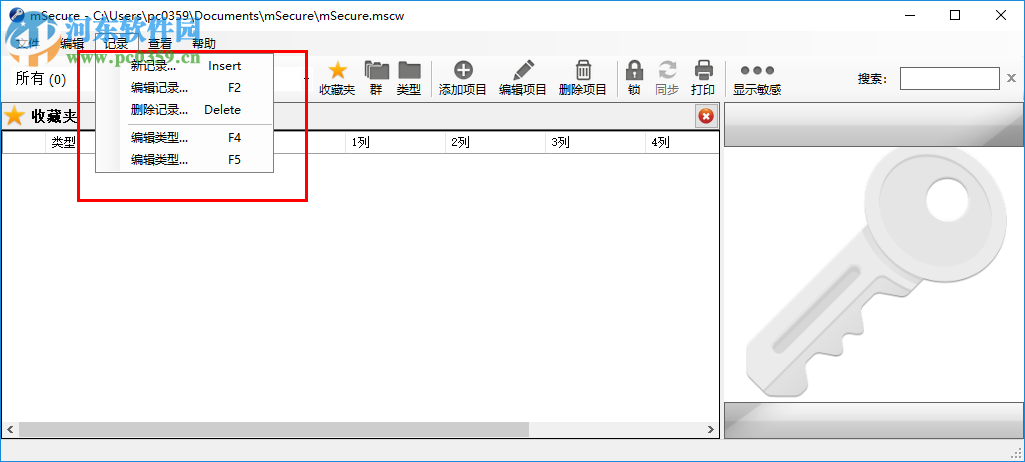Choose 编辑记录... F2 menu entry
1025x462 pixels.
[x=184, y=88]
